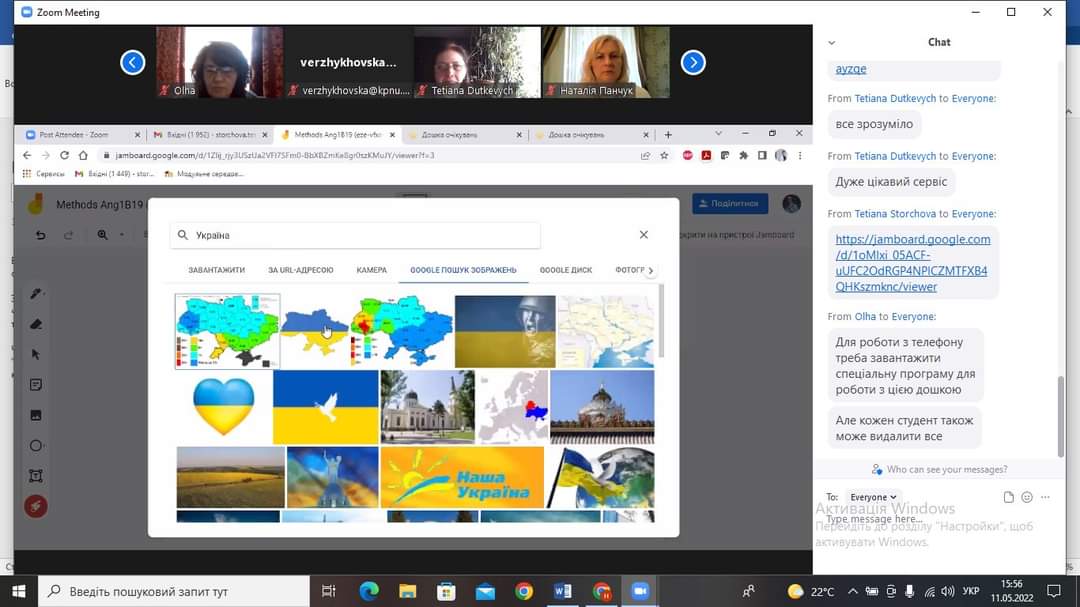This screenshot has width=1080, height=607.
Task: Collapse the Chat panel chevron
Action: point(832,43)
